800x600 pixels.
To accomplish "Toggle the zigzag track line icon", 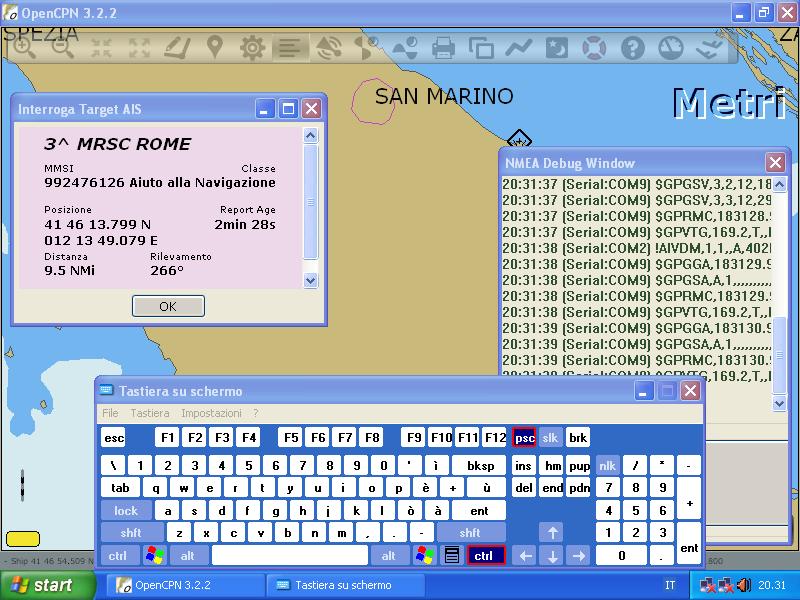I will [x=519, y=48].
